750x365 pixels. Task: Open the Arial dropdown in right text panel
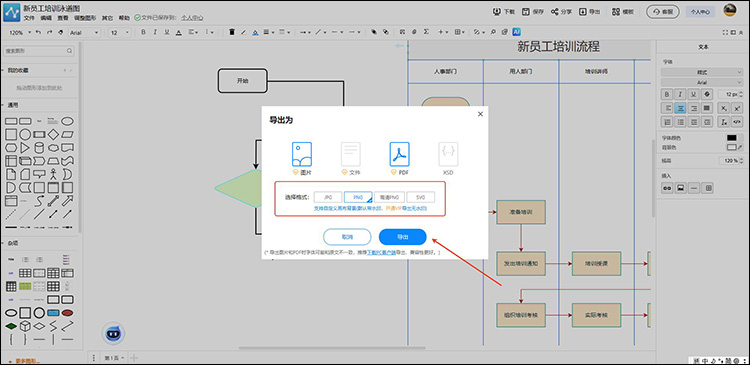pos(702,82)
